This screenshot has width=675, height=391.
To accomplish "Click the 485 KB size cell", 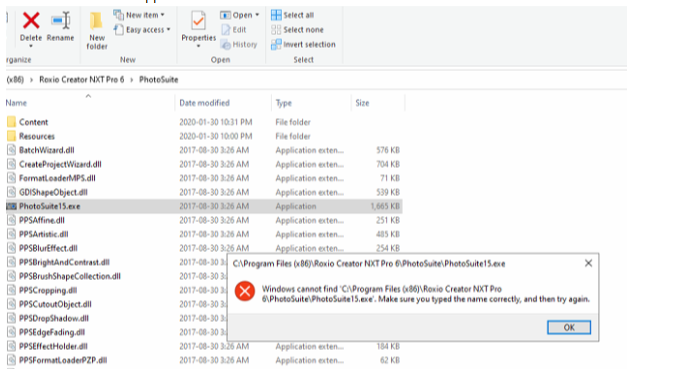I will [388, 234].
